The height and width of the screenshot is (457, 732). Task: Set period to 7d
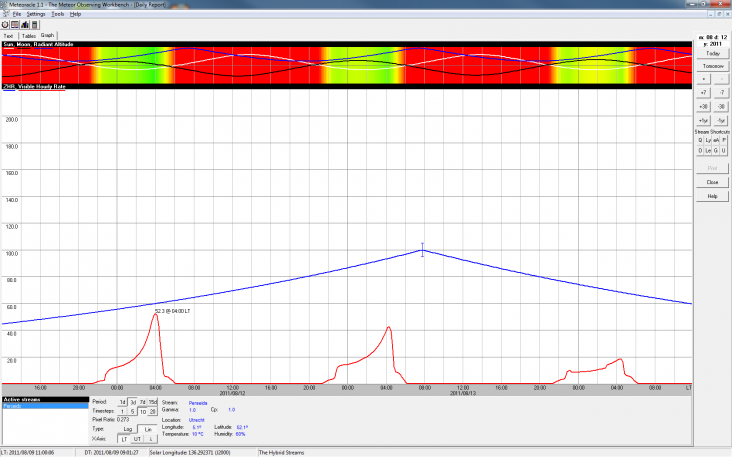coord(142,402)
